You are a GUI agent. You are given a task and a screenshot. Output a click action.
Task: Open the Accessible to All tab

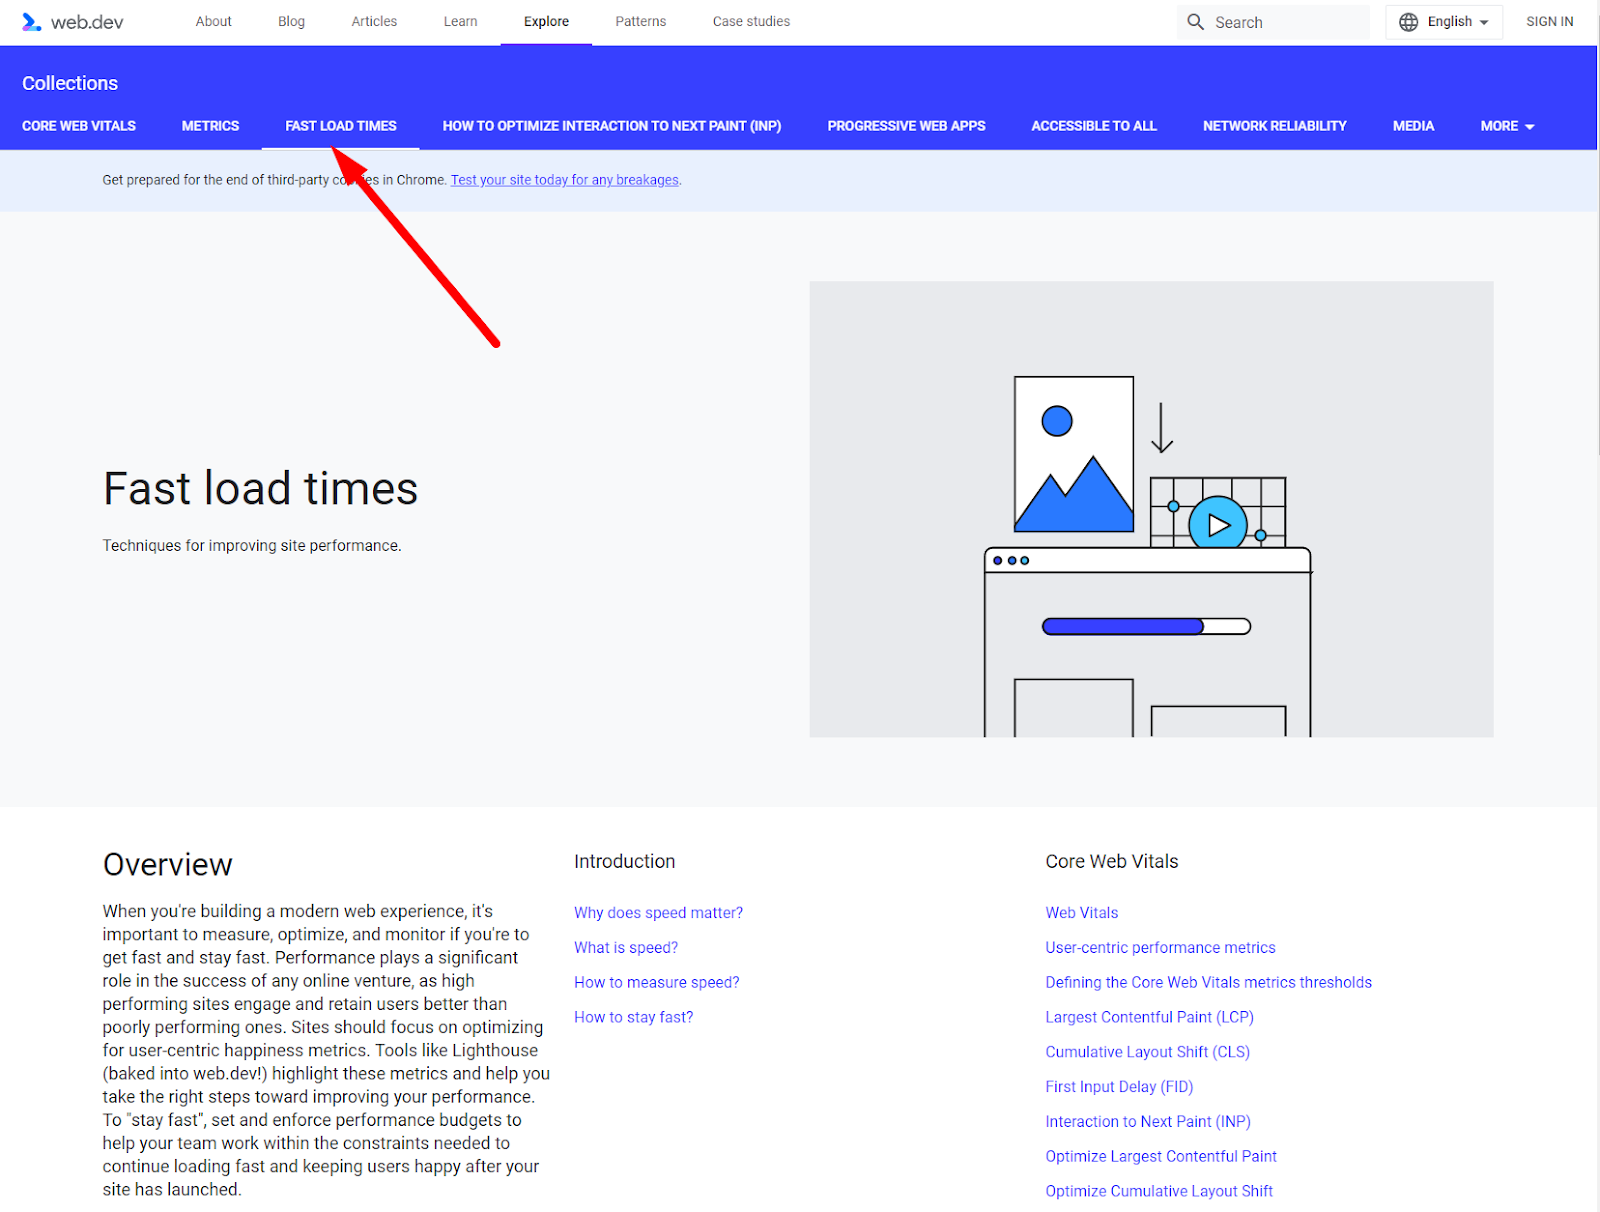1094,126
